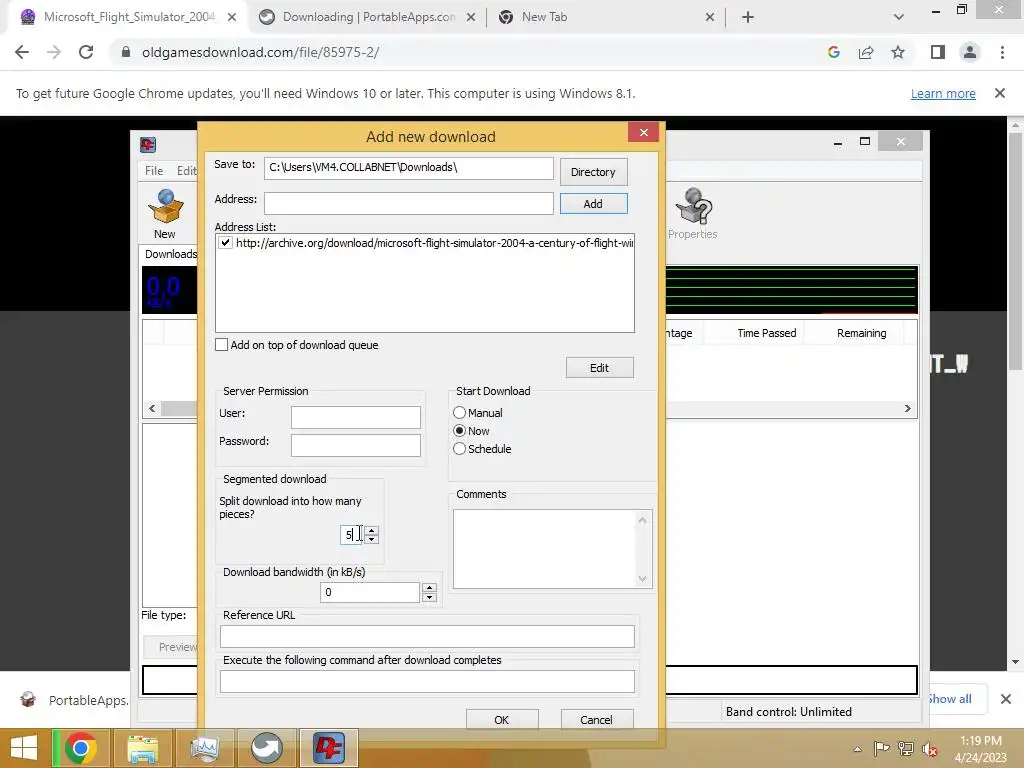1024x768 pixels.
Task: Click the page's vertical scrollbar thumb
Action: [1015, 252]
